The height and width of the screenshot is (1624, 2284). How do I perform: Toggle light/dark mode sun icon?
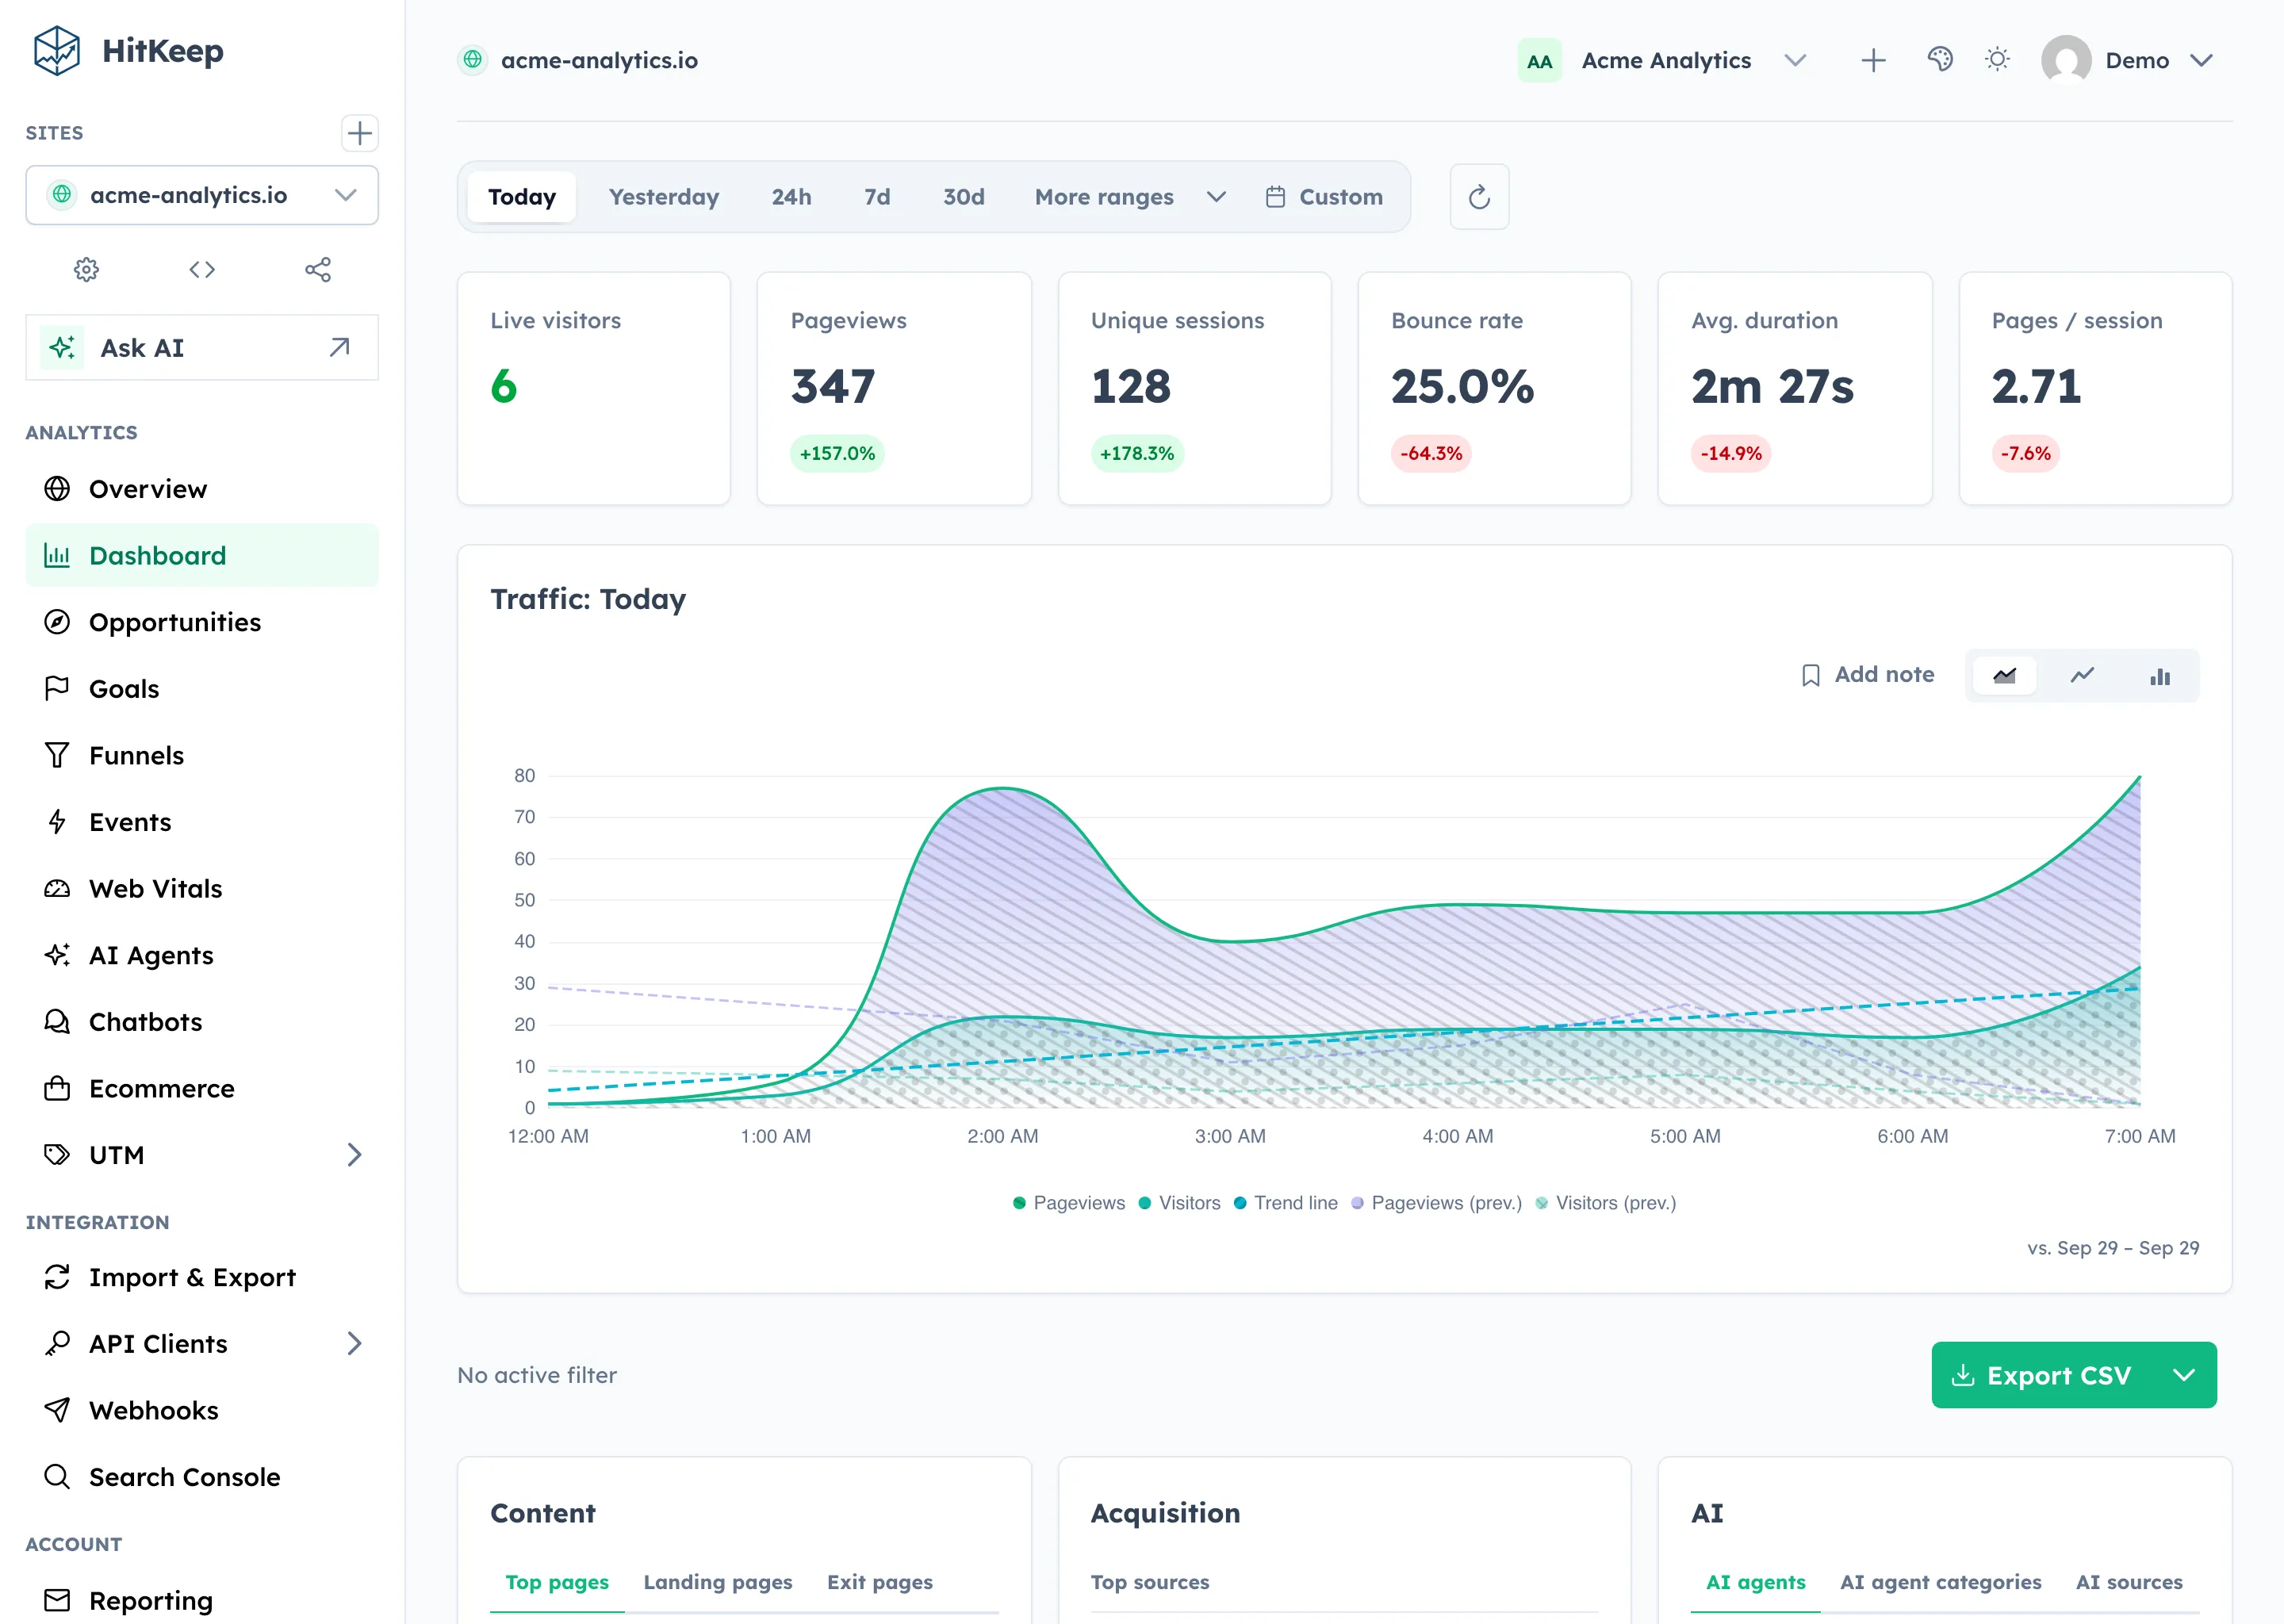(1997, 60)
